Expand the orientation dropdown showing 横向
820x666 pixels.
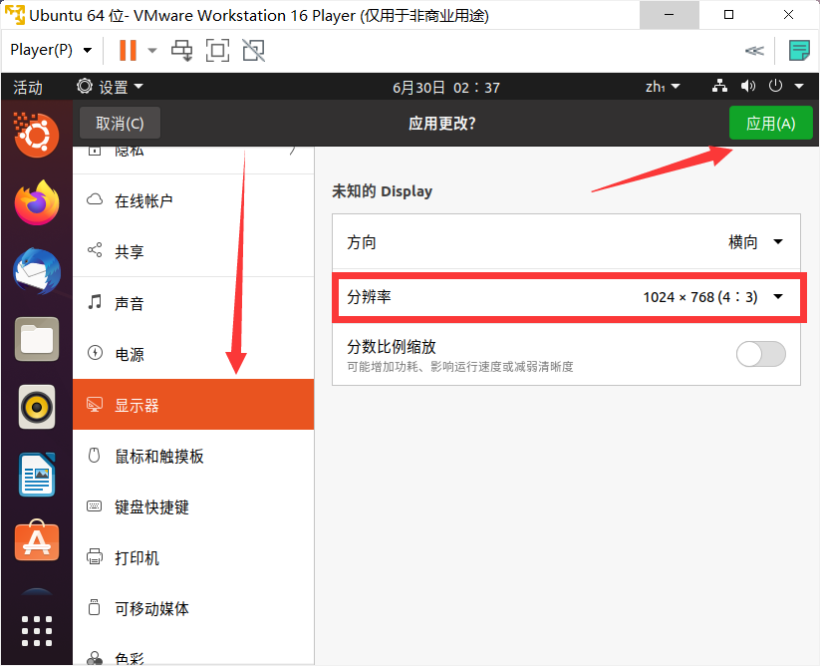755,242
